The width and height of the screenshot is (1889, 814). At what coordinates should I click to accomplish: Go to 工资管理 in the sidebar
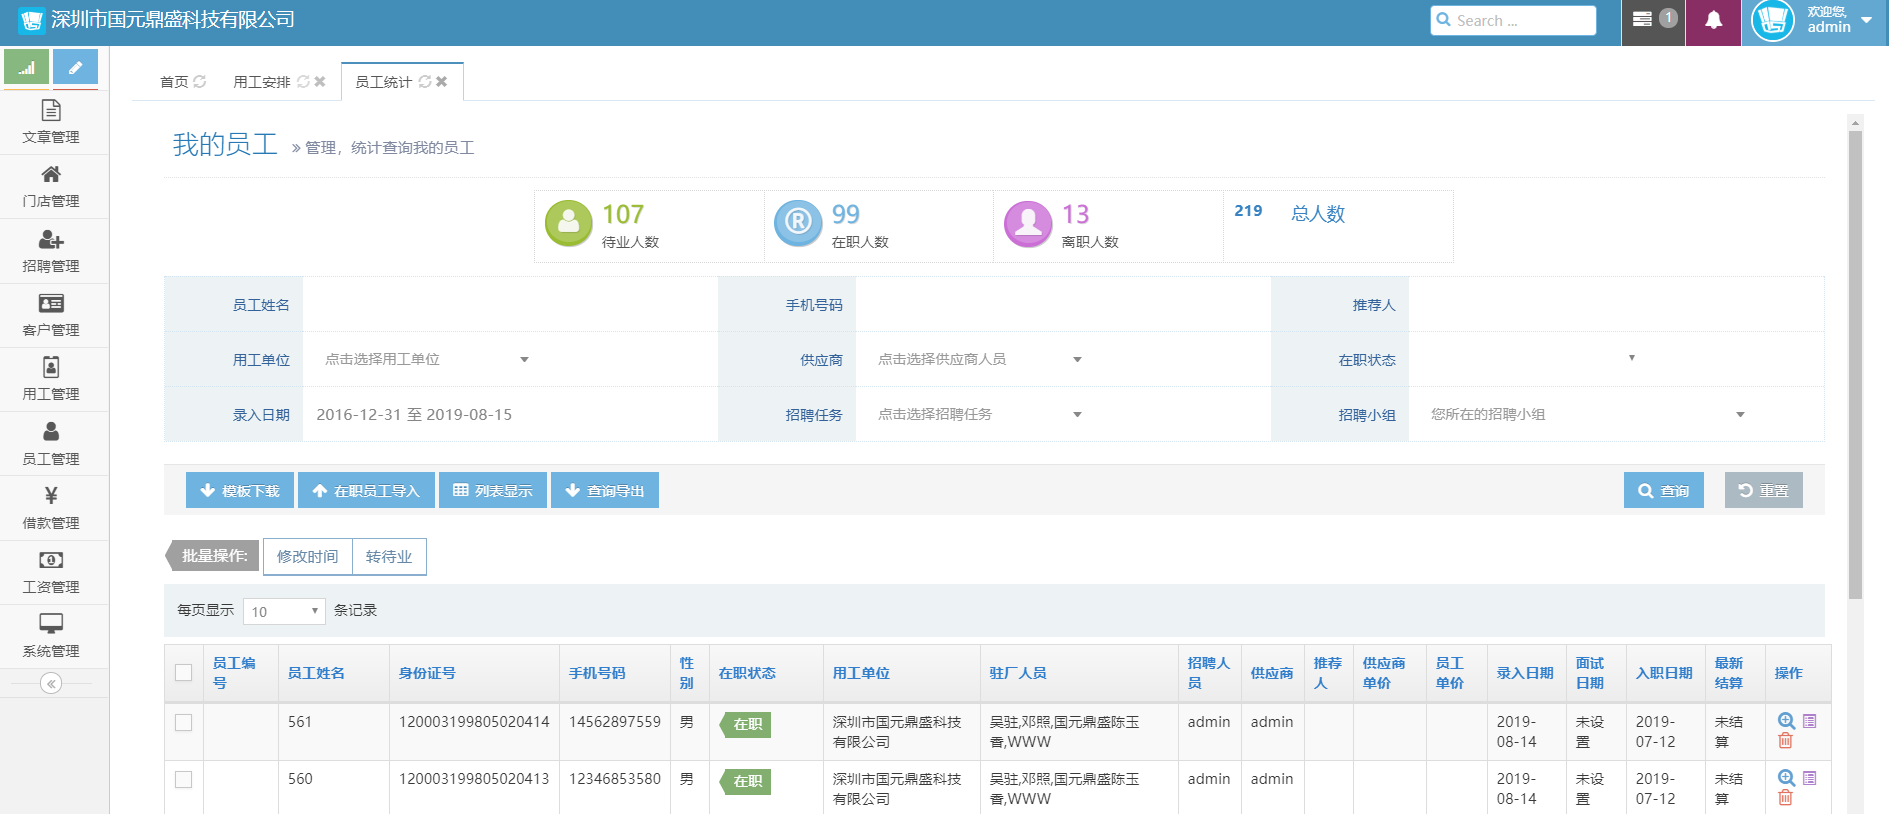pos(51,572)
